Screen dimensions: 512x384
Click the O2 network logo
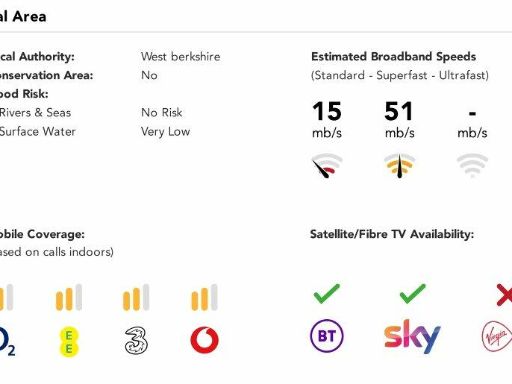7,341
